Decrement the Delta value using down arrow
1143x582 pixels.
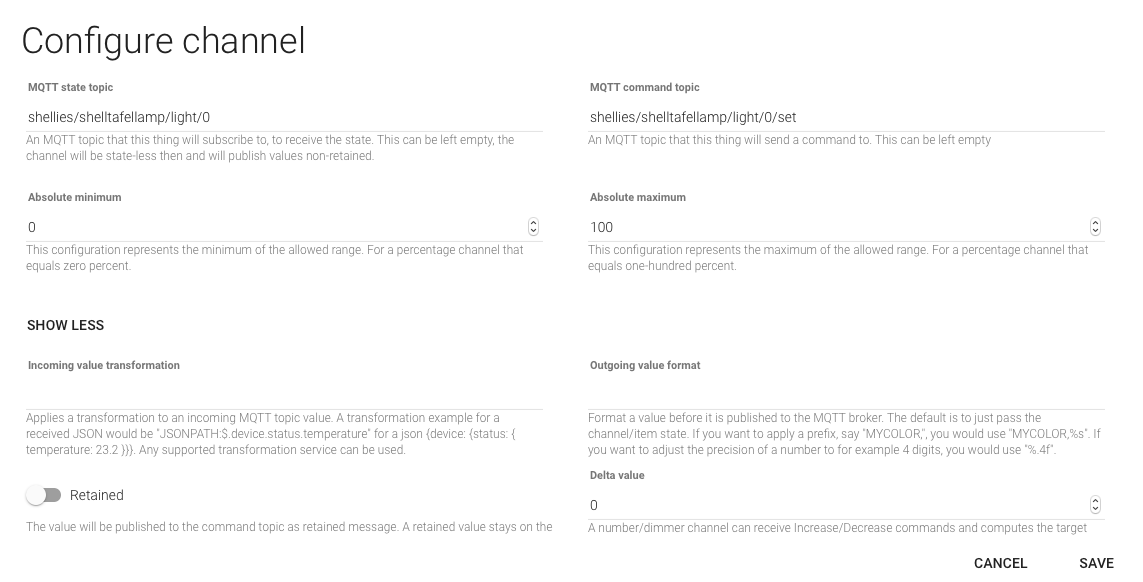pos(1095,509)
